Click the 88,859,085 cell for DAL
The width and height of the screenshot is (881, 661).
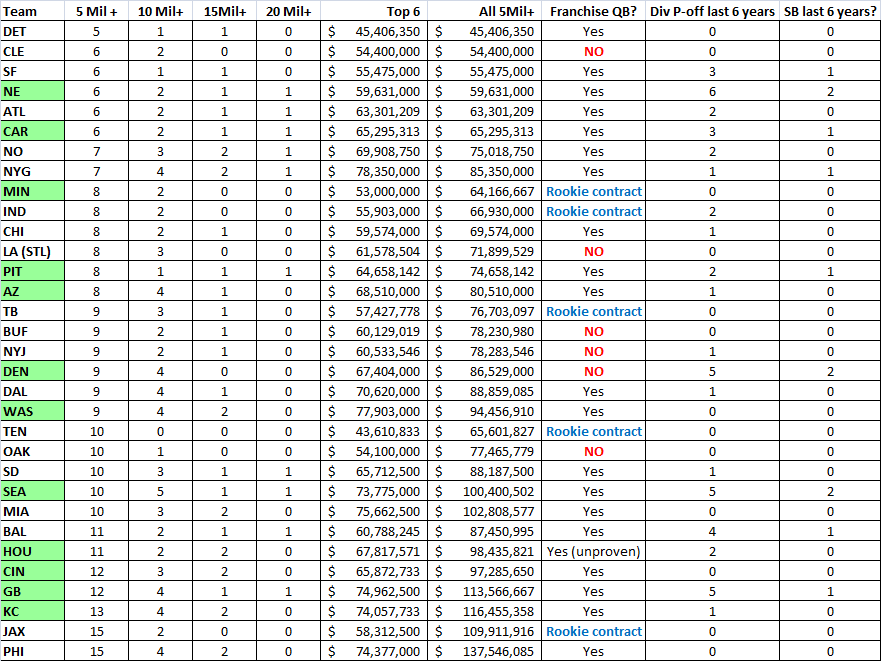(484, 392)
